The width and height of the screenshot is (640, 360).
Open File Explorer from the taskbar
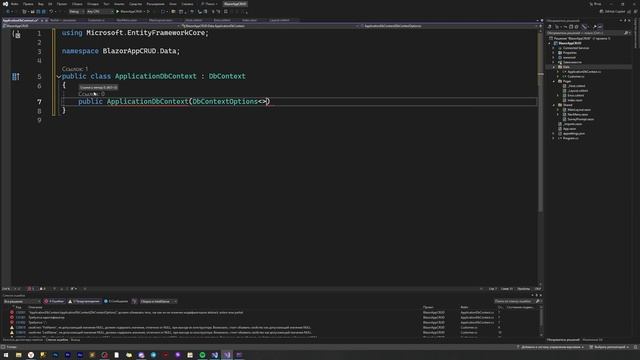19,355
